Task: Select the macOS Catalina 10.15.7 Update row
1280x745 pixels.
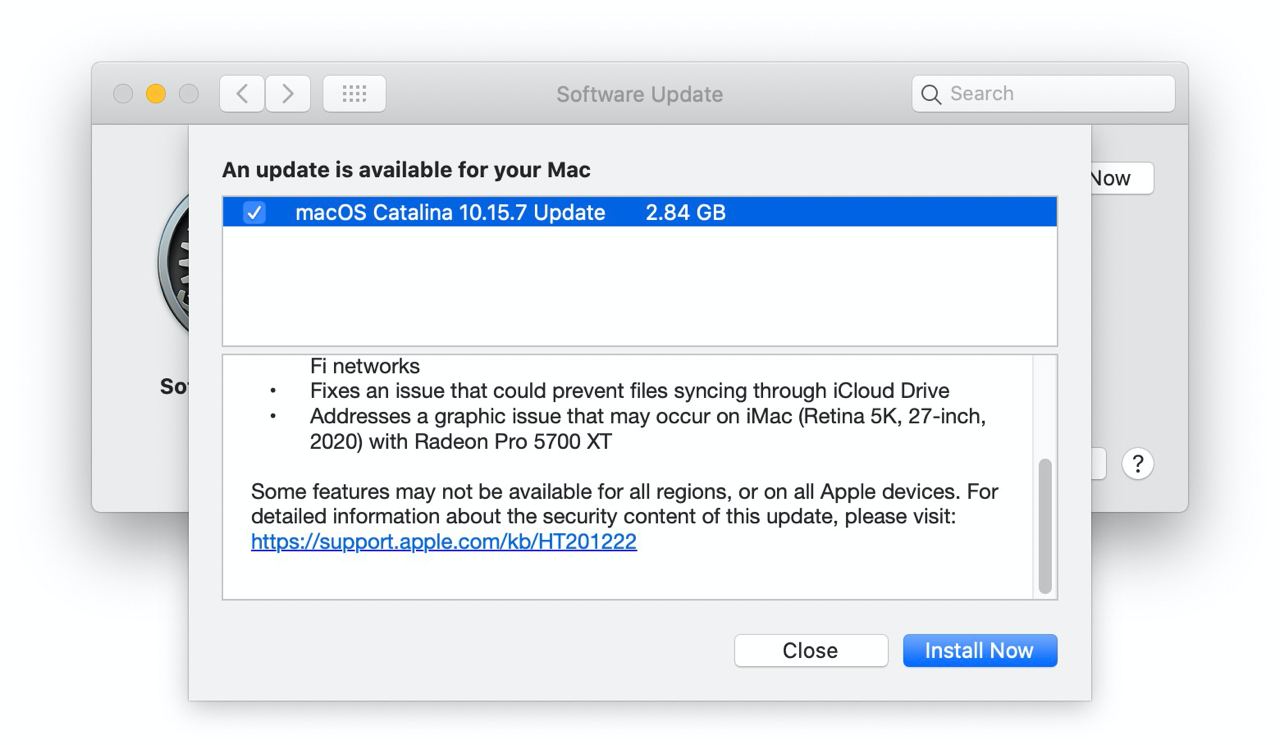Action: pyautogui.click(x=640, y=212)
